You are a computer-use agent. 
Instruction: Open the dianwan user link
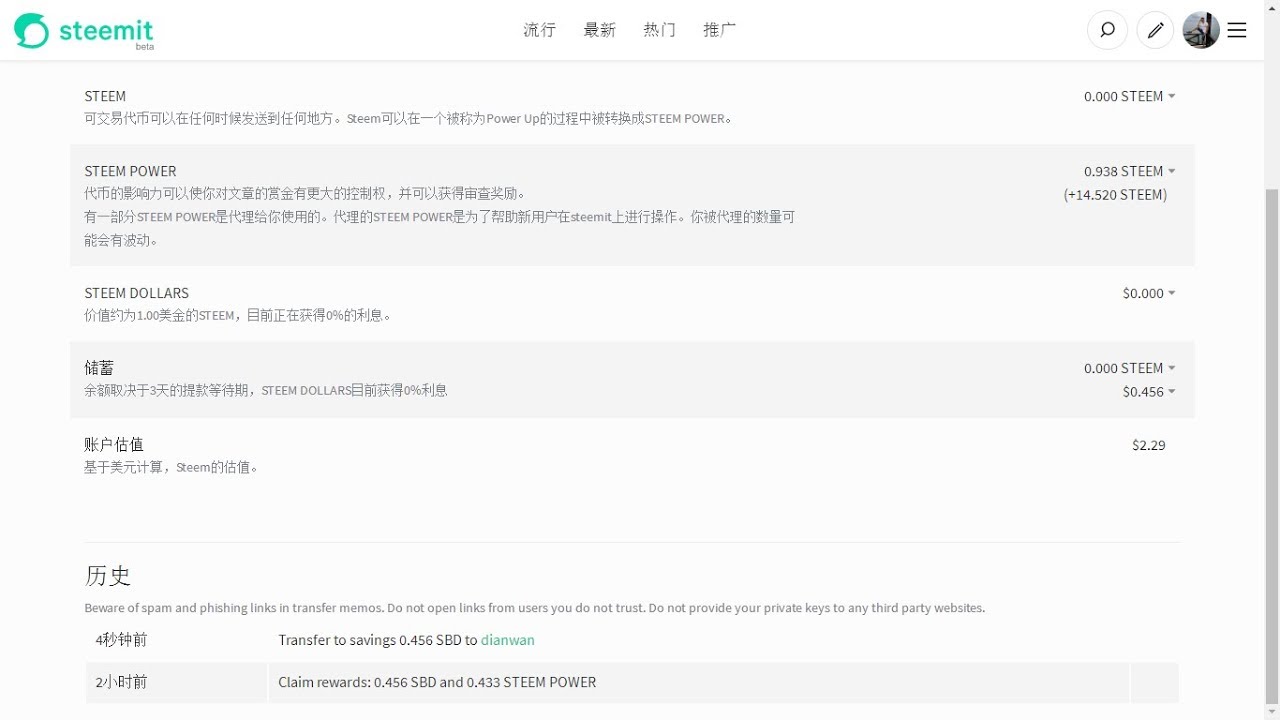point(508,640)
